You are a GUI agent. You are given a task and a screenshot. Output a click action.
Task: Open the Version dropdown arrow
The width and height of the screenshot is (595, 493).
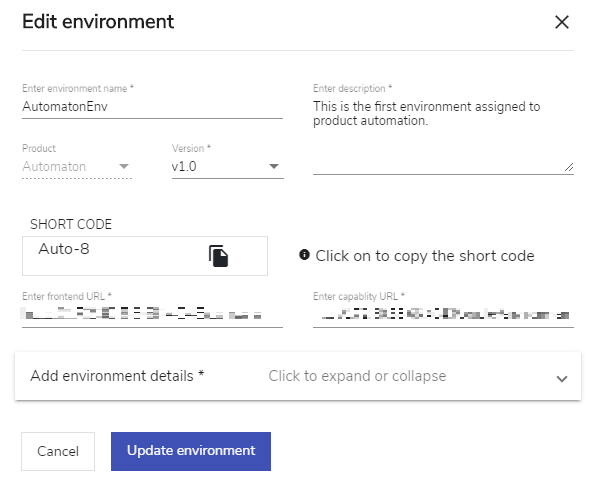click(274, 166)
